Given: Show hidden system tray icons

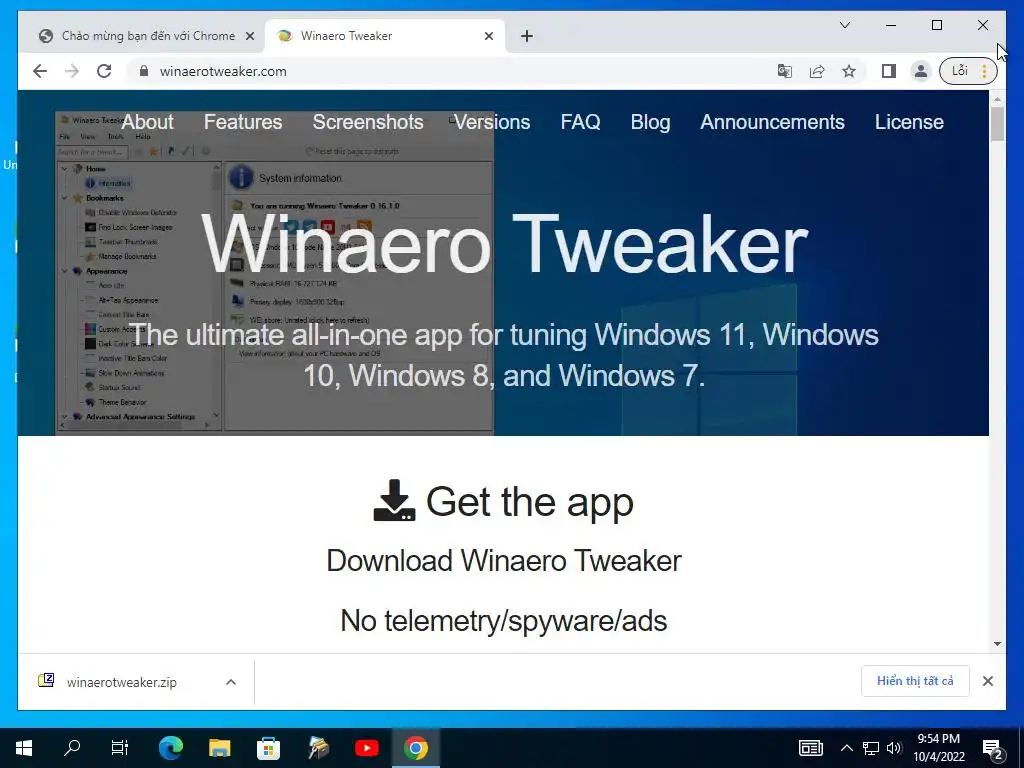Looking at the screenshot, I should (x=846, y=748).
